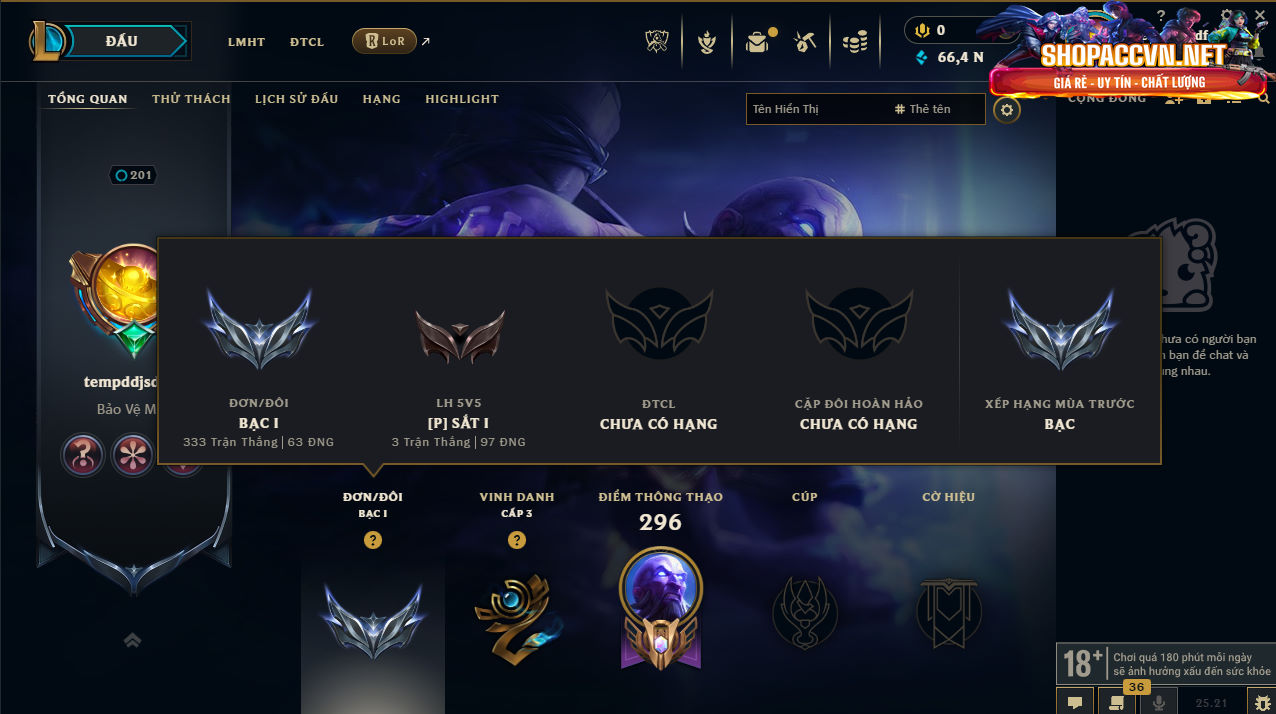This screenshot has height=714, width=1276.
Task: Open the Loot backpack icon
Action: [x=758, y=42]
